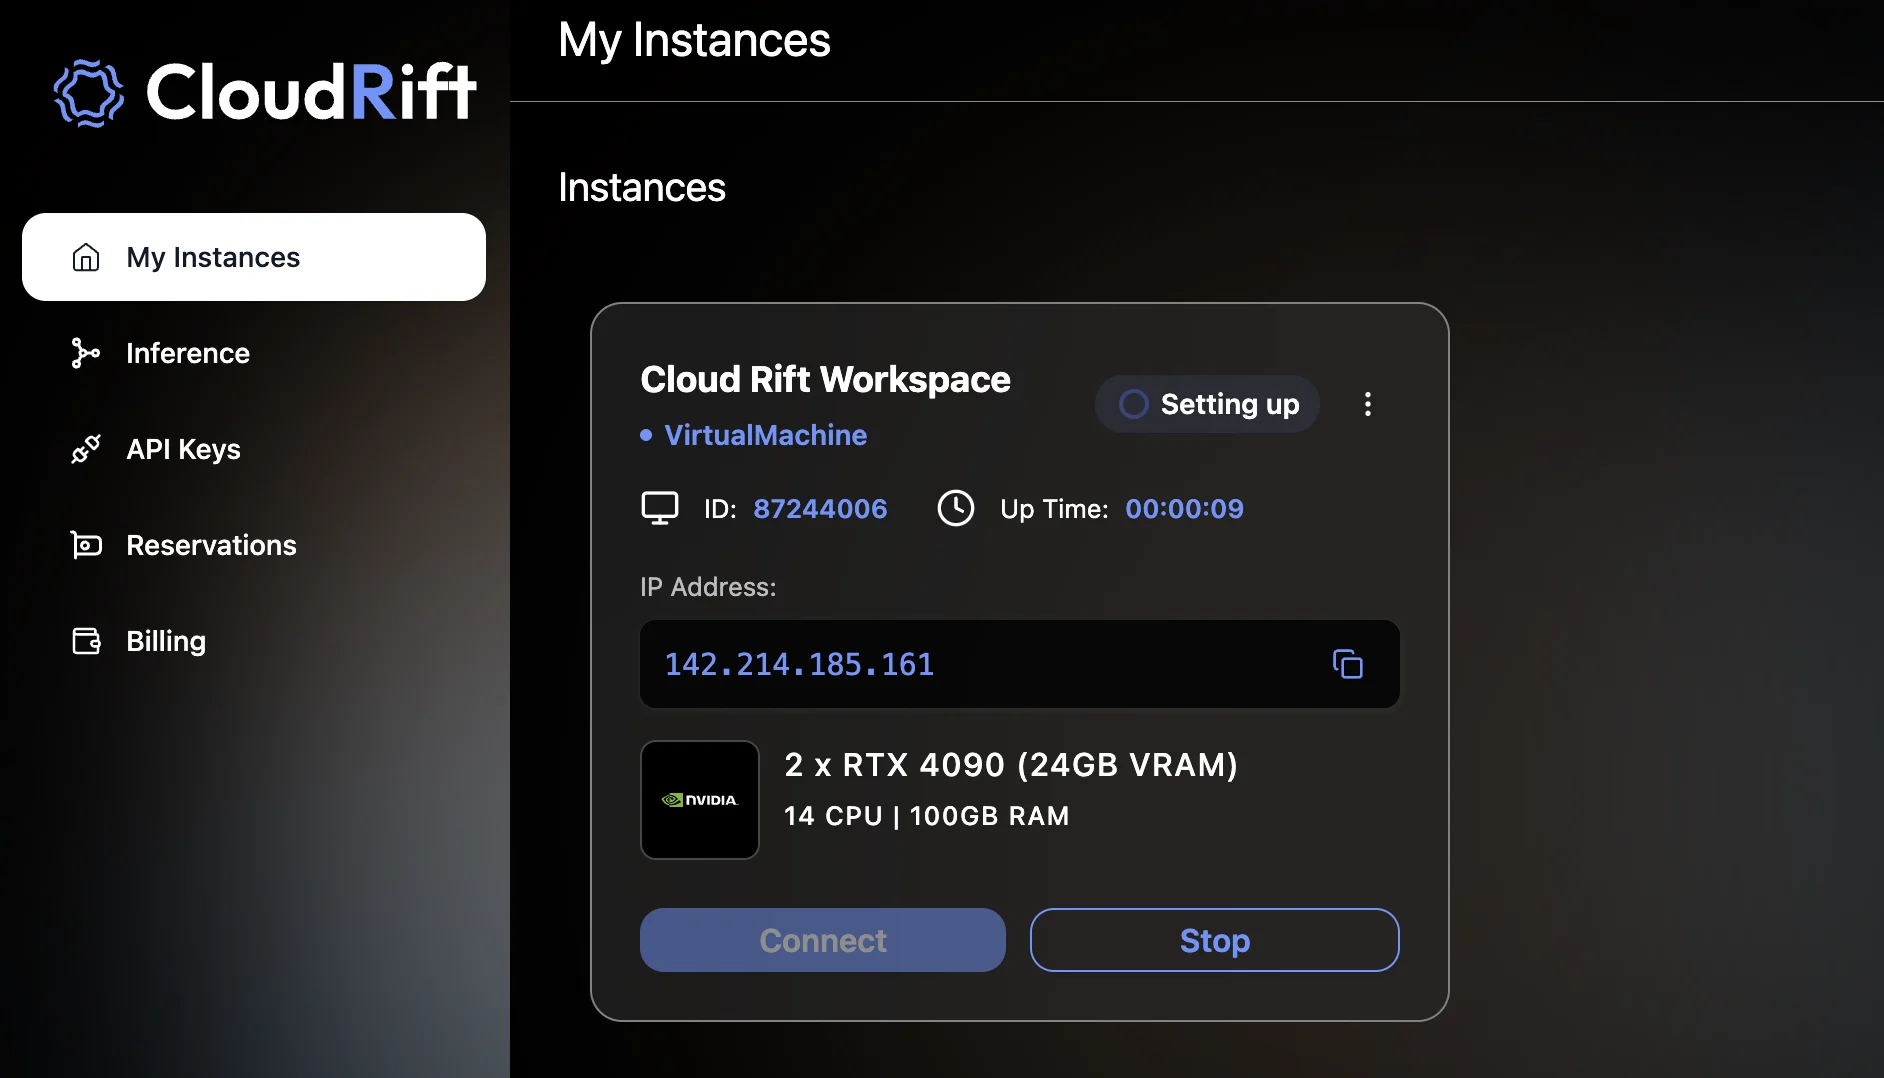Open the My Instances section
The image size is (1884, 1078).
pos(213,257)
